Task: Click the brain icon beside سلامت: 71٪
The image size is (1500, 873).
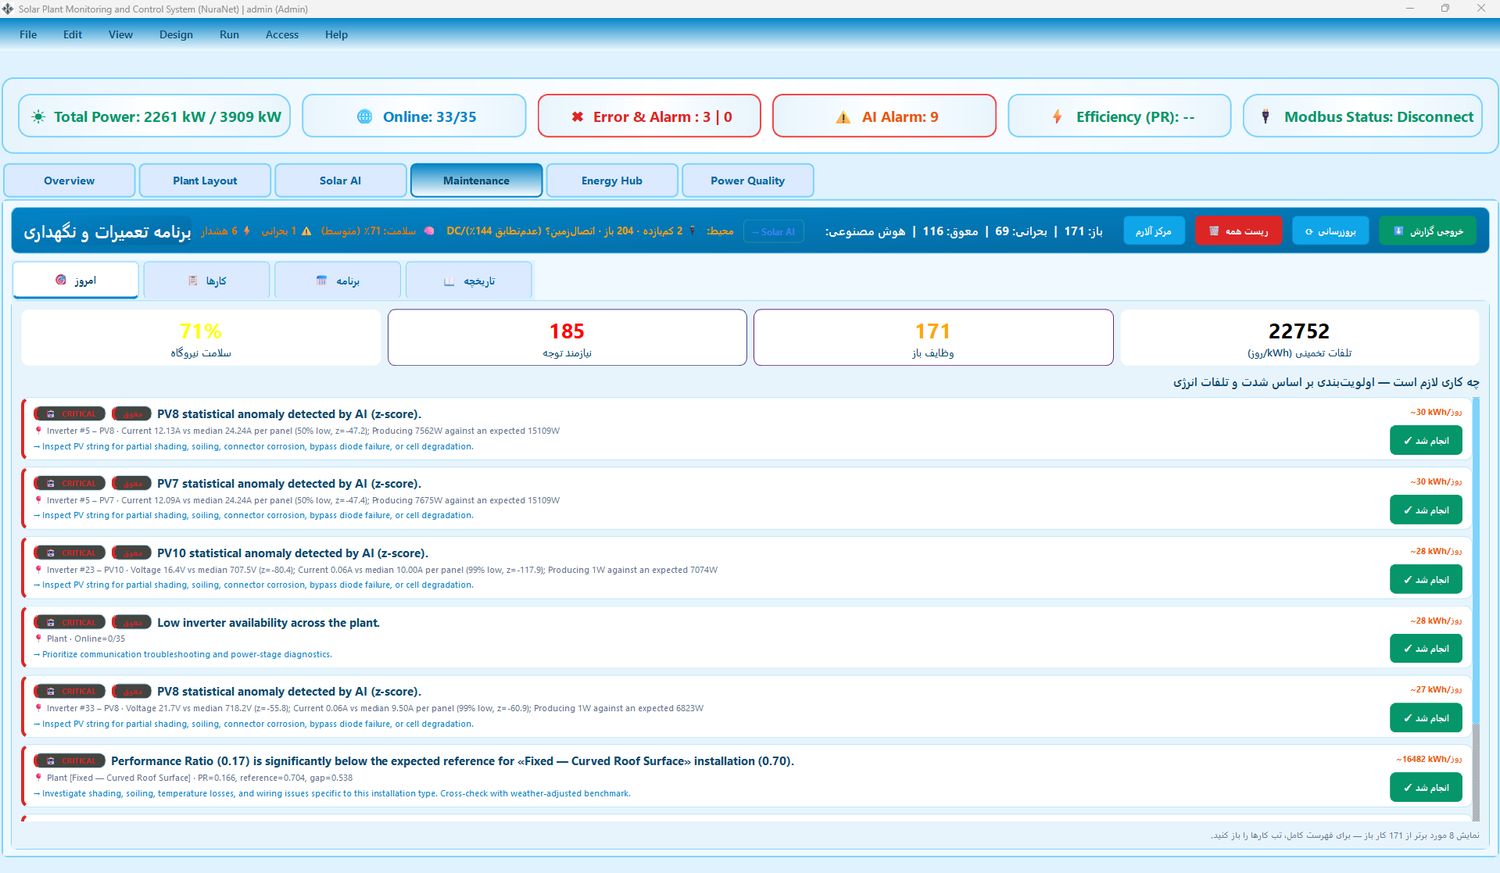Action: pyautogui.click(x=429, y=231)
